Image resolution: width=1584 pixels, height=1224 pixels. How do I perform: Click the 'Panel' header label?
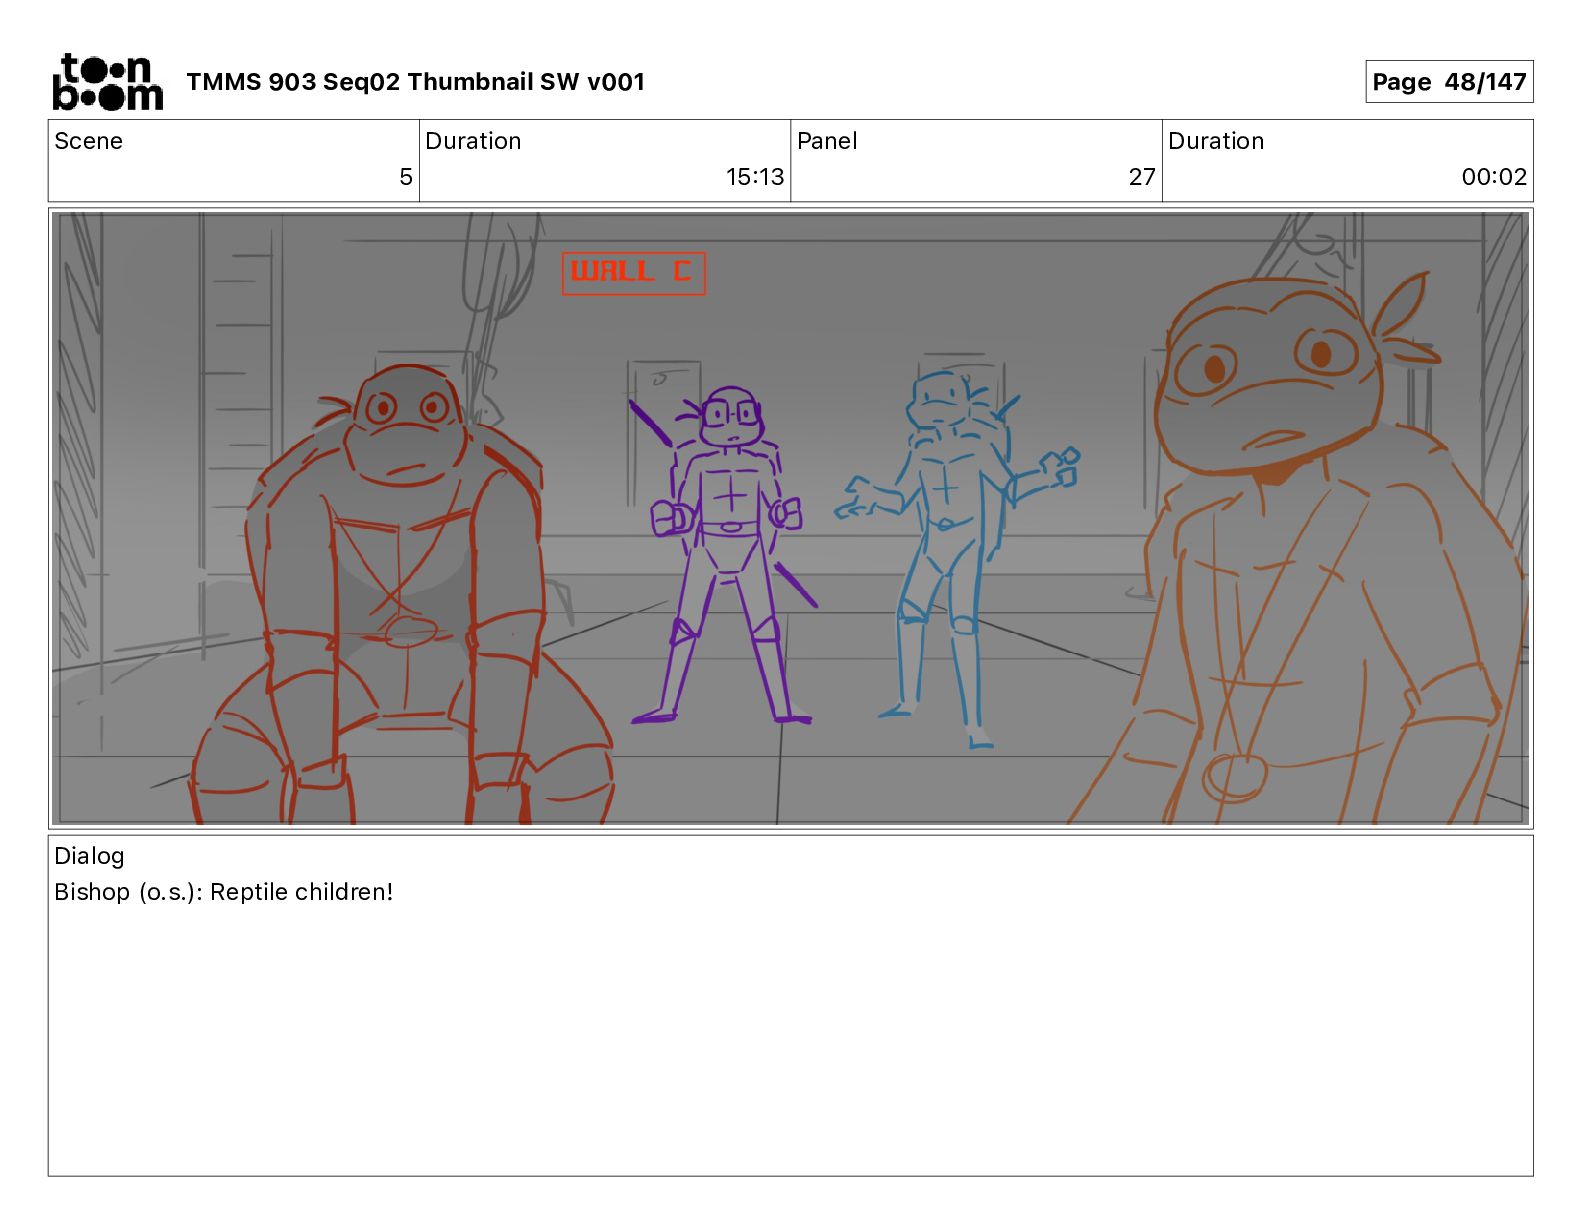click(827, 141)
